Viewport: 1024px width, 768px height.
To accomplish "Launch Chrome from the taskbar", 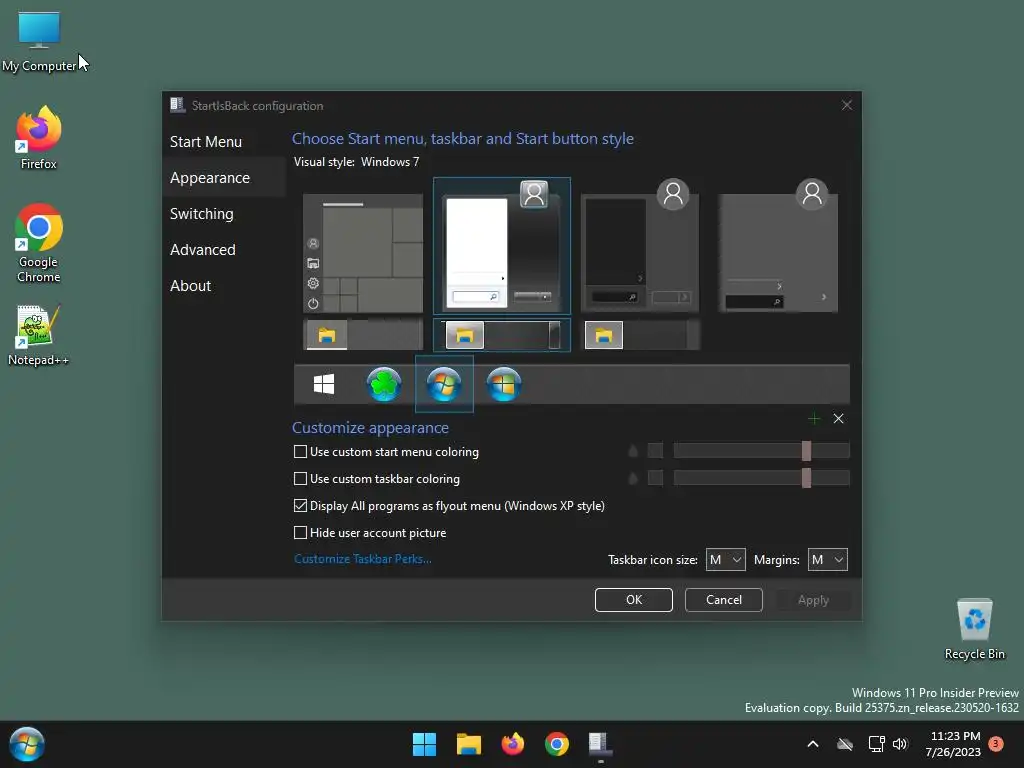I will click(556, 744).
